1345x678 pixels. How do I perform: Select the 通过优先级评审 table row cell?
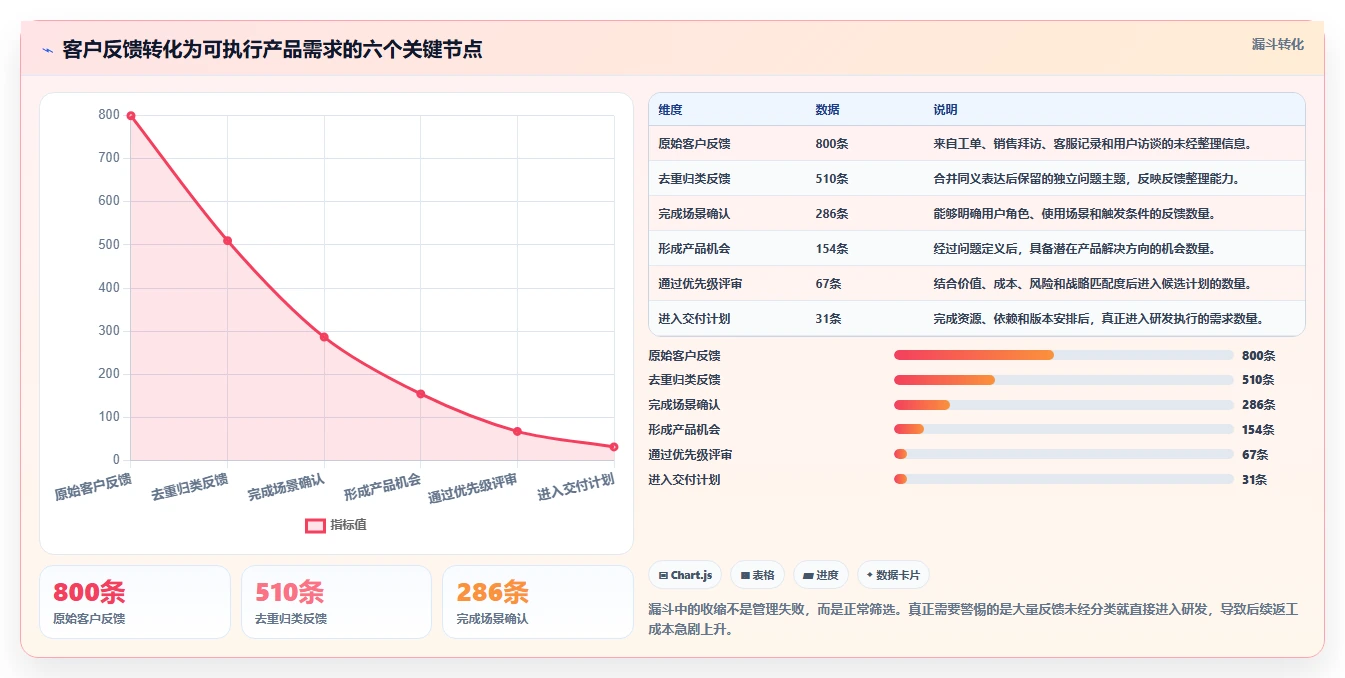pos(700,284)
